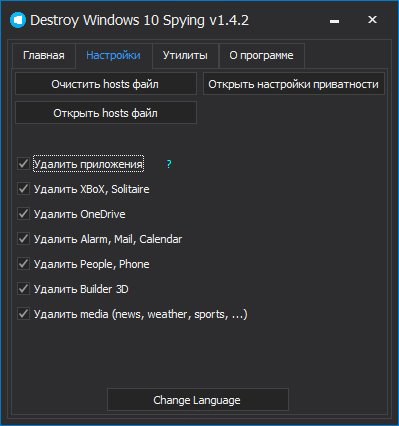Toggle the Удалить приложения checkbox
Image resolution: width=399 pixels, height=426 pixels.
(23, 164)
